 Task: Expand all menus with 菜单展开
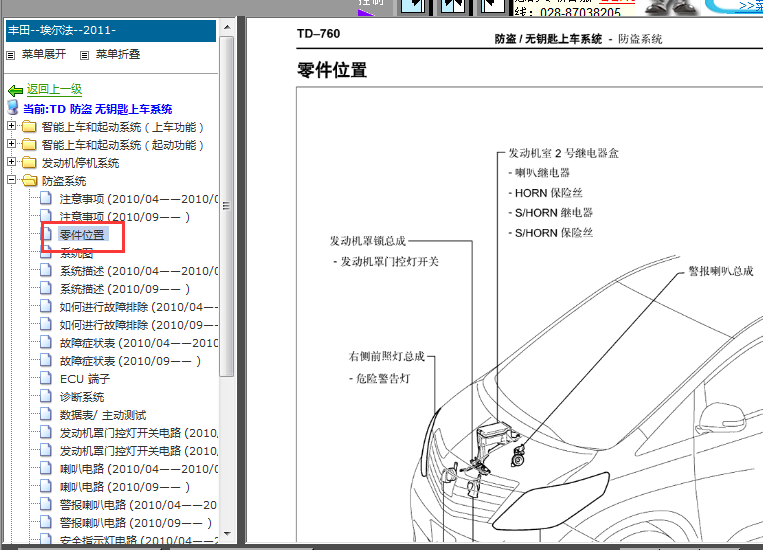coord(43,54)
